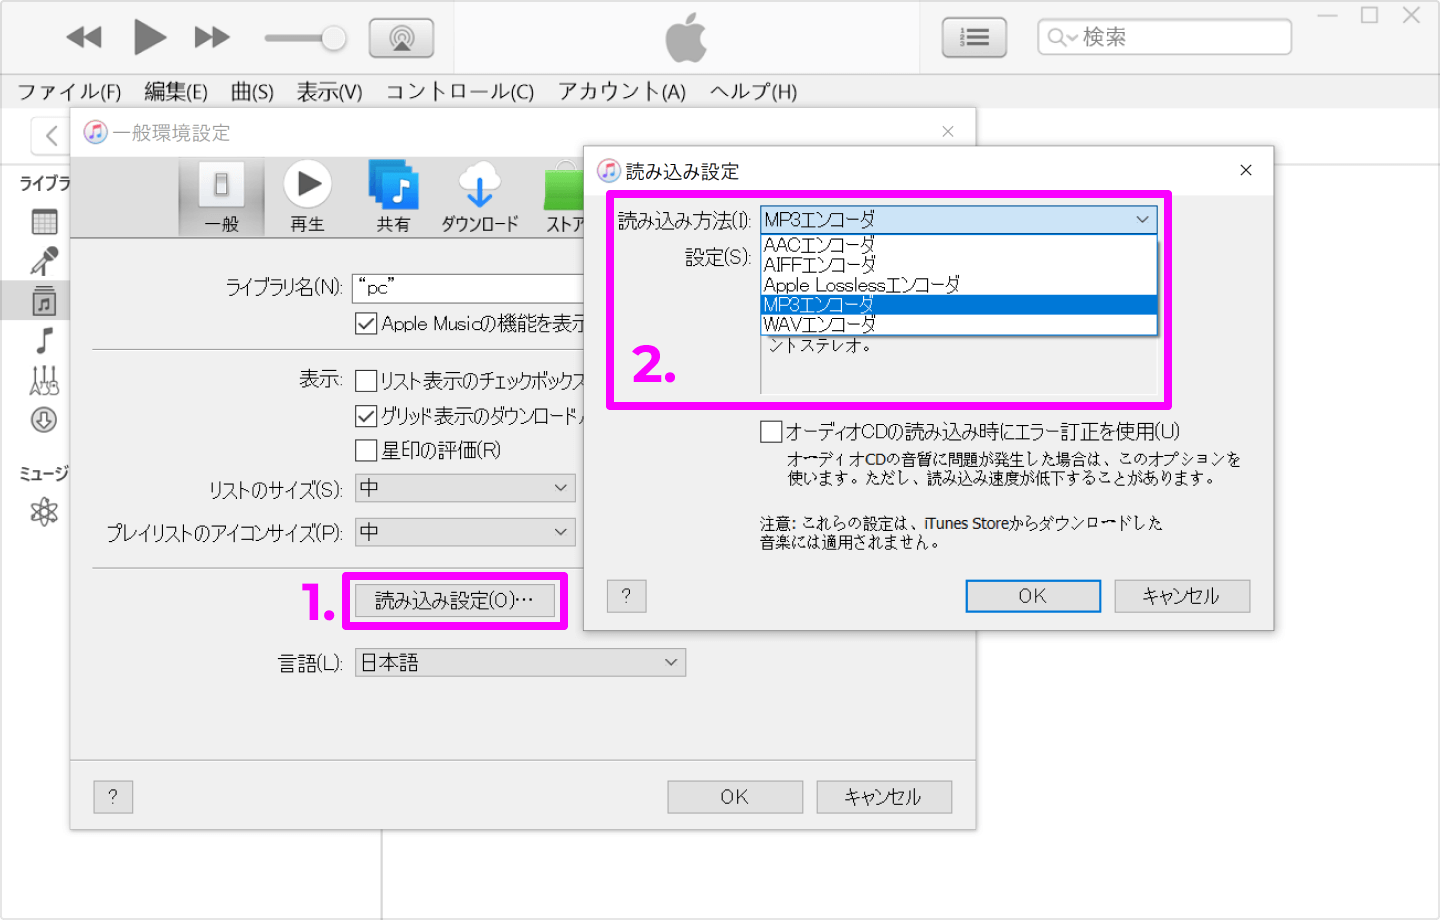Screen dimensions: 1440x920
Task: Open the プレイリストのアイコンサイズ(P) dropdown
Action: click(466, 532)
